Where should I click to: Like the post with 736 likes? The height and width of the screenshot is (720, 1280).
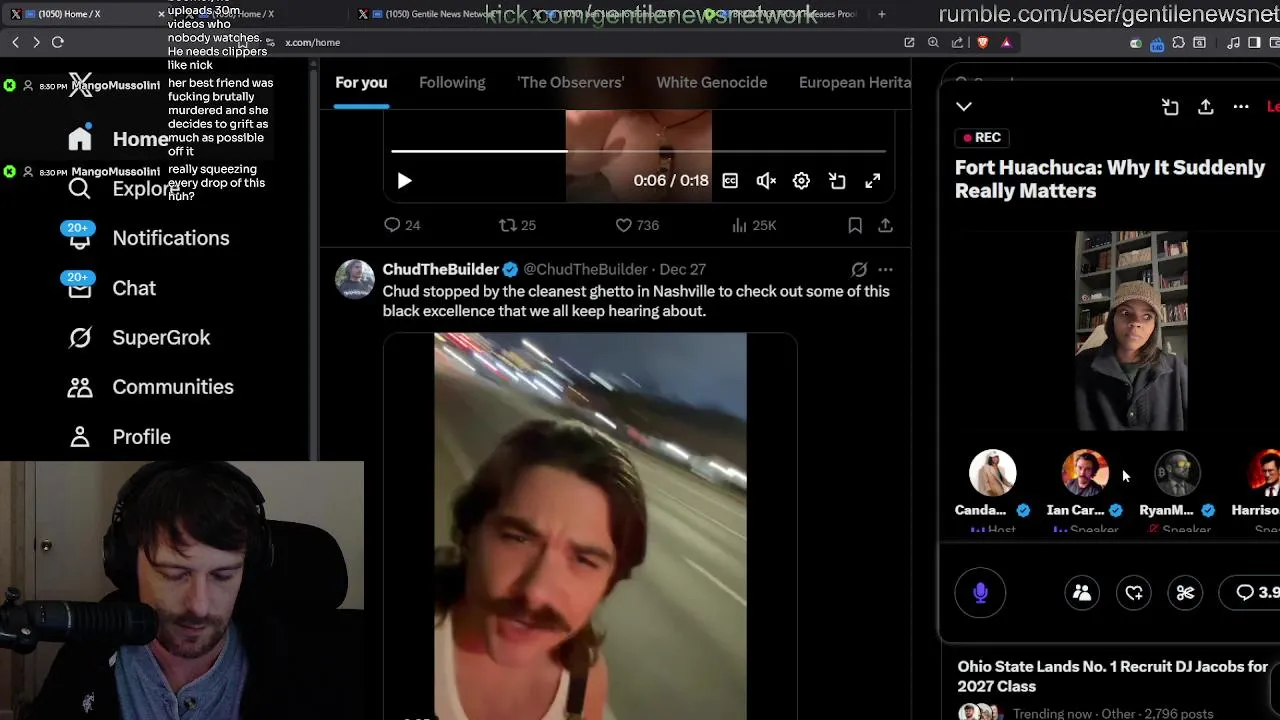click(x=637, y=226)
